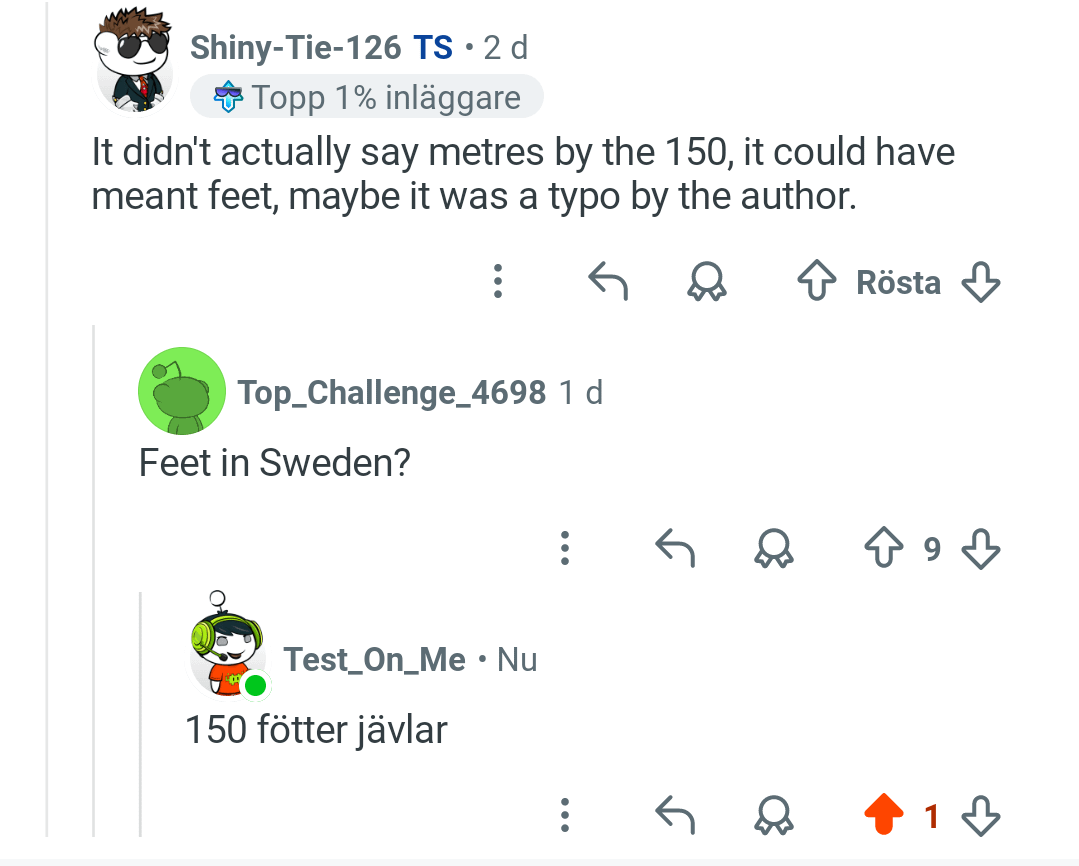Downvote Shiny-Tie-126's comment
The image size is (1079, 866).
pyautogui.click(x=981, y=282)
